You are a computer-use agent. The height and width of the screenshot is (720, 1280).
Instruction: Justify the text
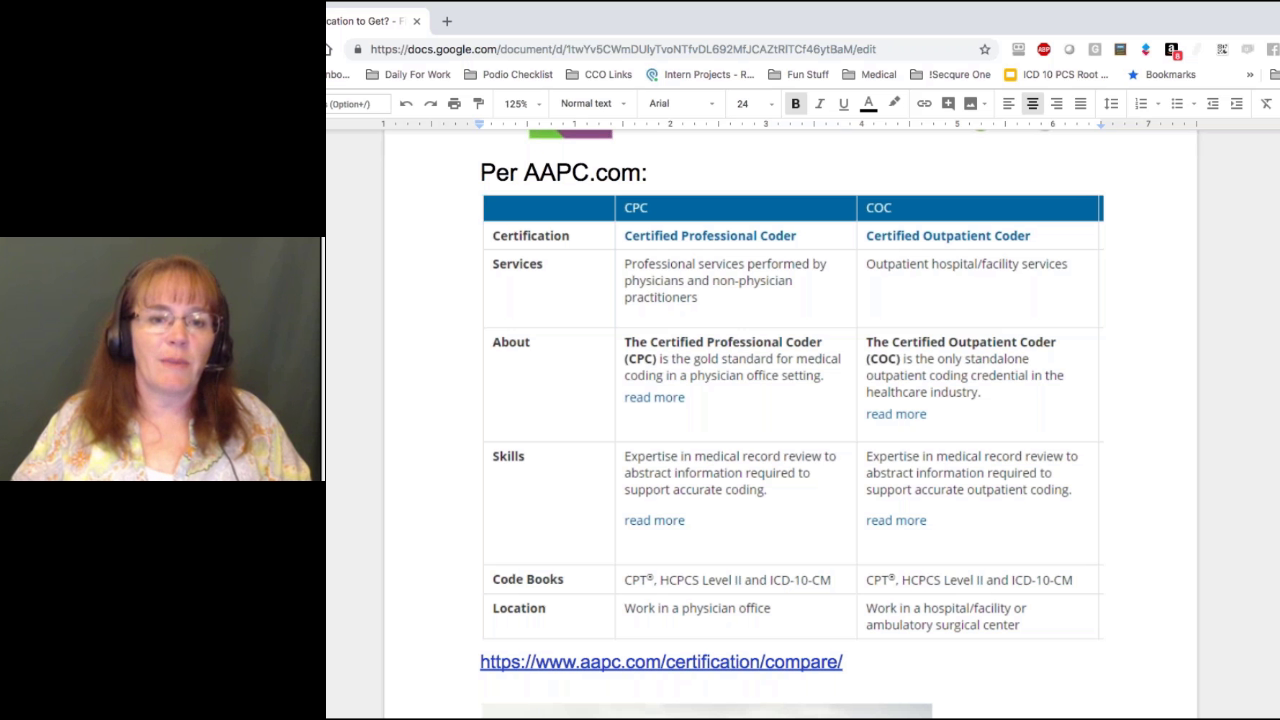1080,104
